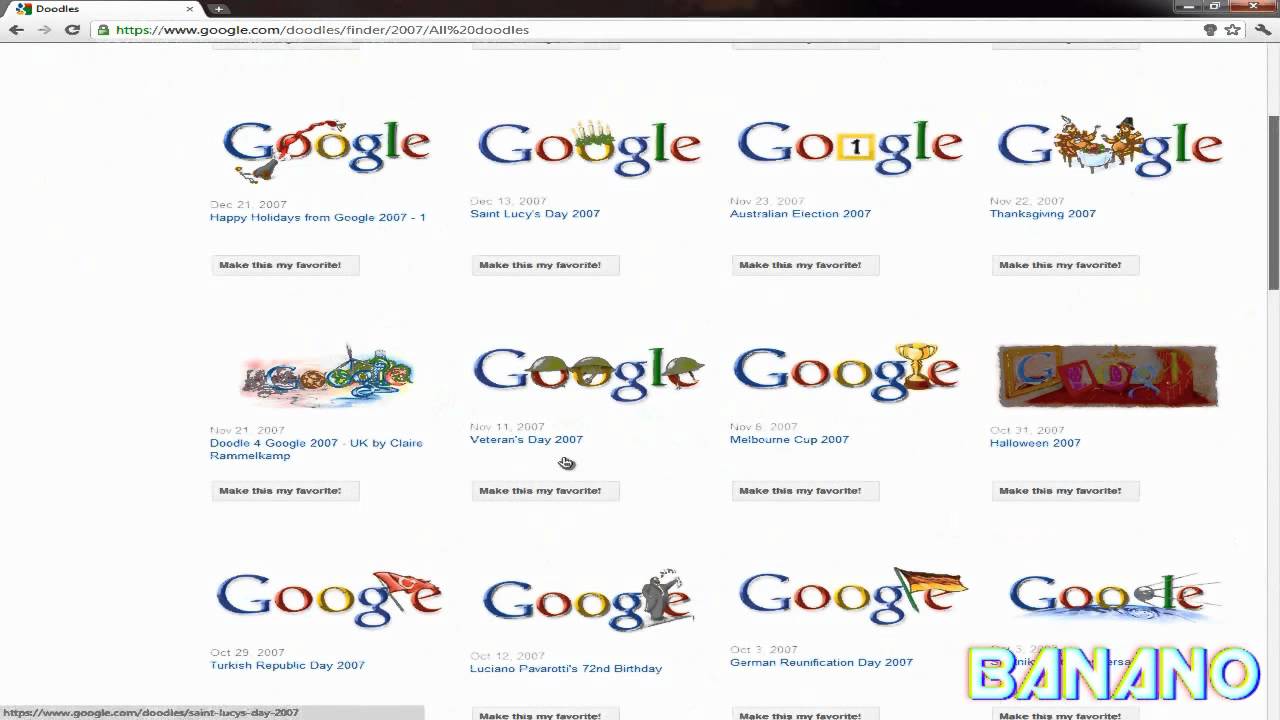This screenshot has height=720, width=1280.
Task: Open Happy Holidays from Google 2007 - 1 link
Action: pyautogui.click(x=318, y=217)
